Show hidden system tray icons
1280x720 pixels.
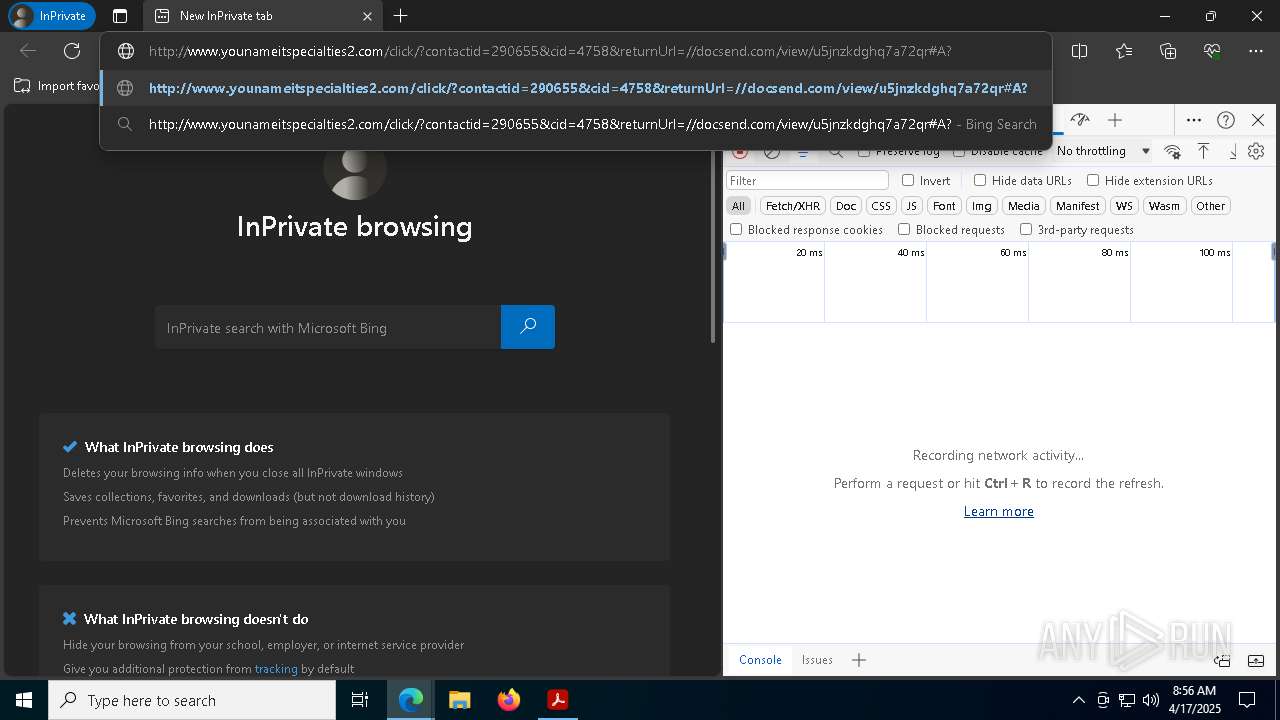pyautogui.click(x=1078, y=700)
